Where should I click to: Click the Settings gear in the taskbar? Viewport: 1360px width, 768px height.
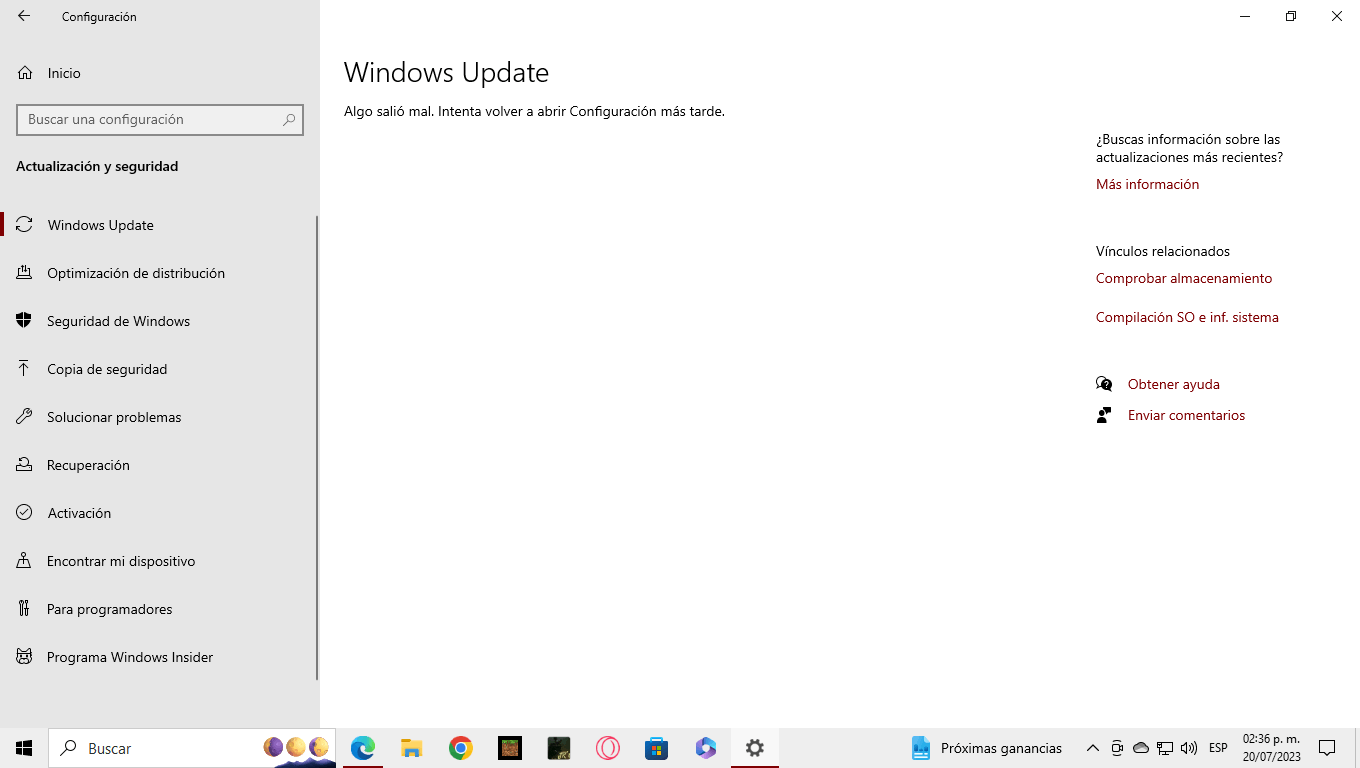tap(755, 748)
